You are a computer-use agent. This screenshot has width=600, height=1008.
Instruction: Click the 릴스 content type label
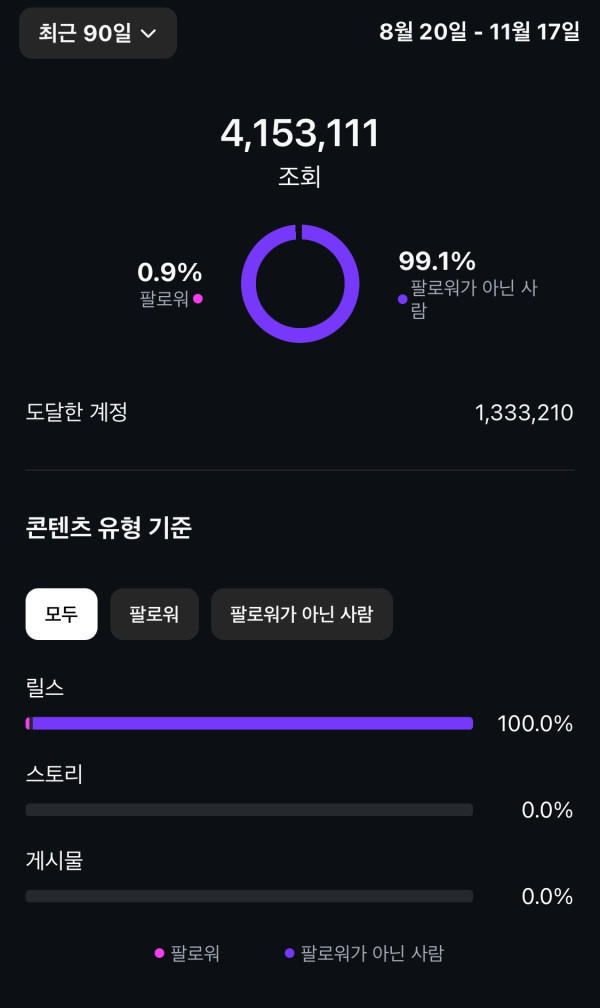45,687
